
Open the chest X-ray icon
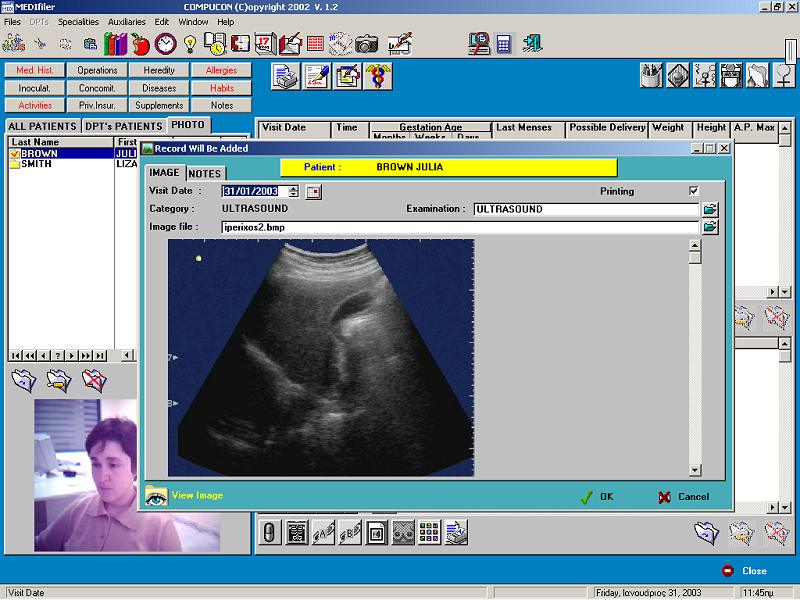pyautogui.click(x=296, y=534)
